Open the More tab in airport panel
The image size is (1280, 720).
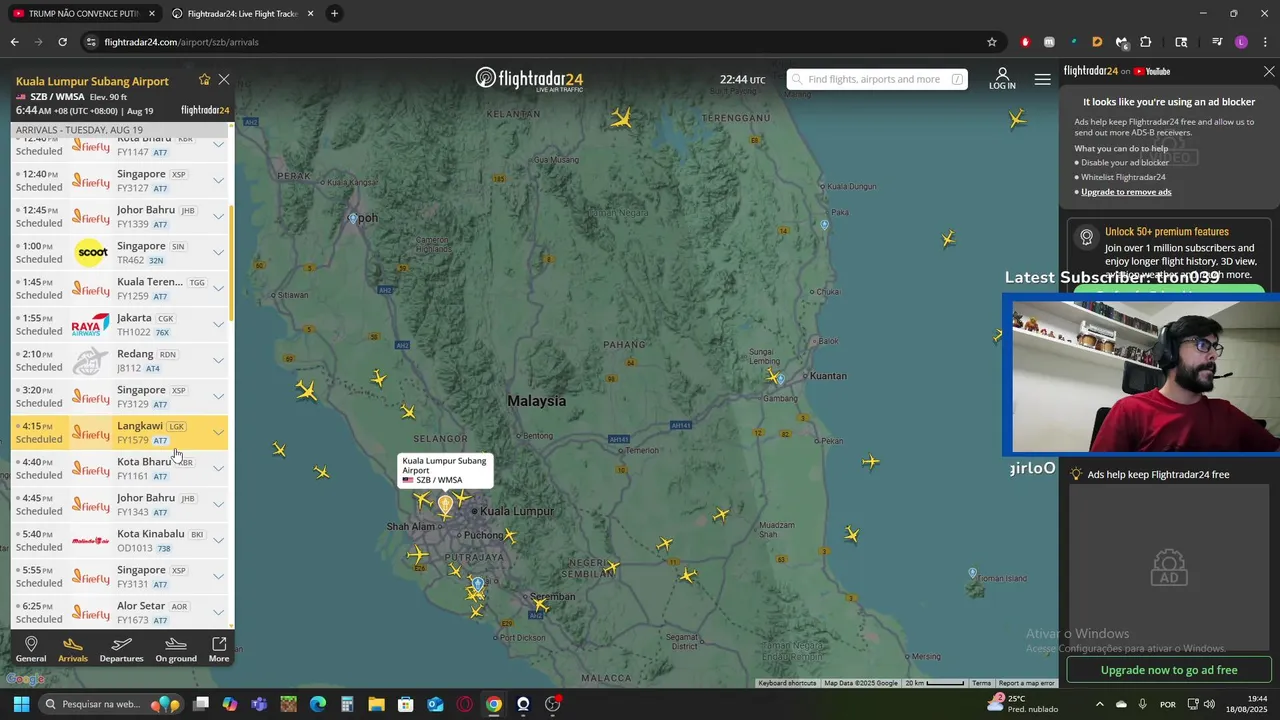point(219,649)
